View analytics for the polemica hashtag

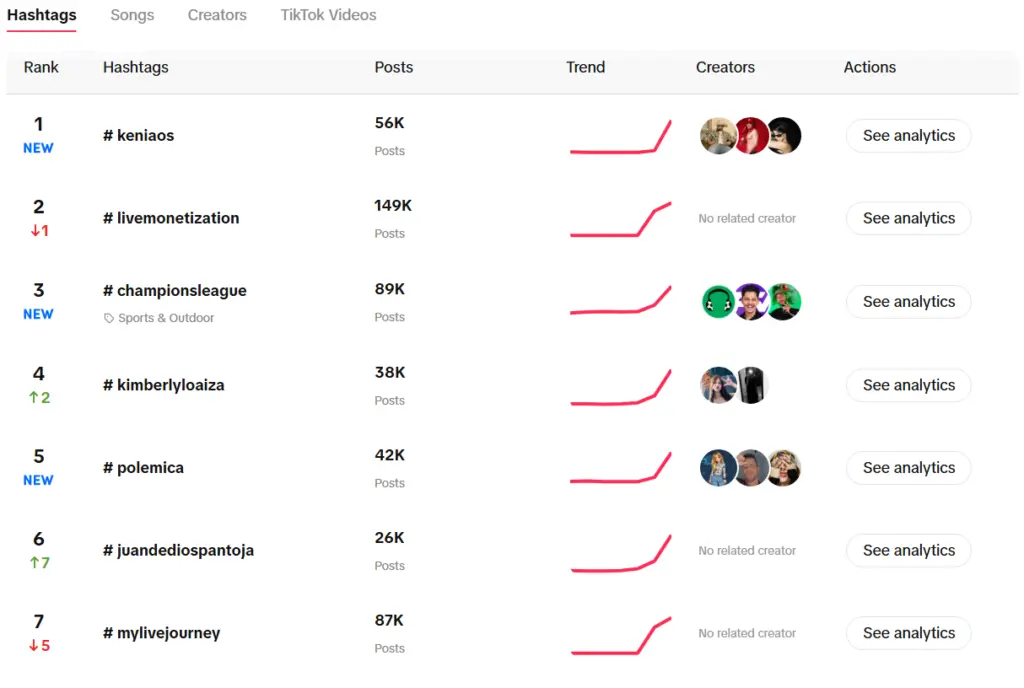(907, 467)
